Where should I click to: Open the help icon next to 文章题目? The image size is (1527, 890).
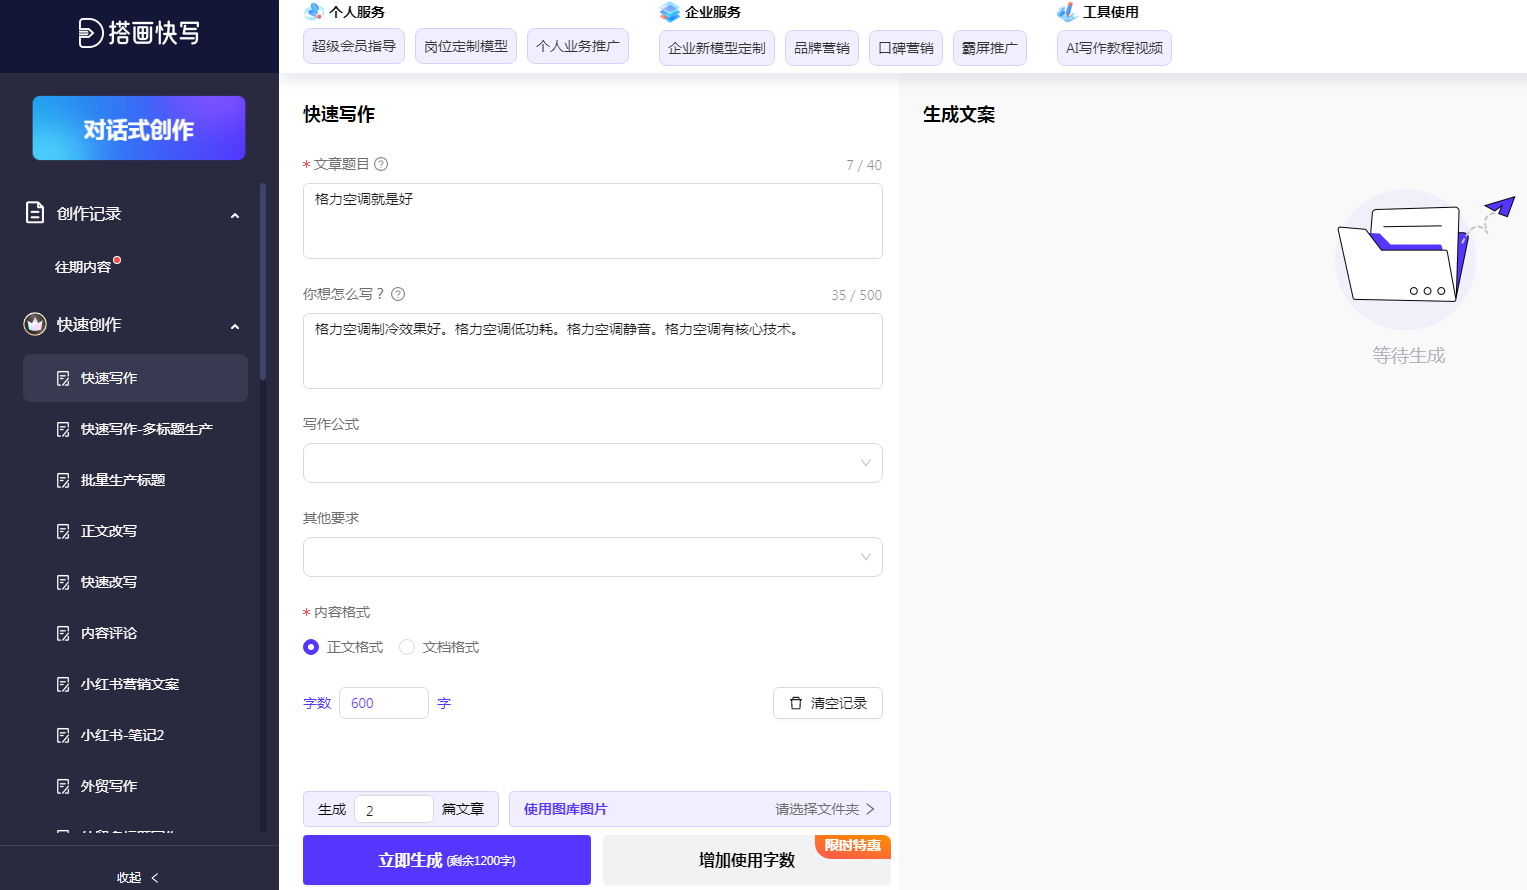tap(380, 164)
